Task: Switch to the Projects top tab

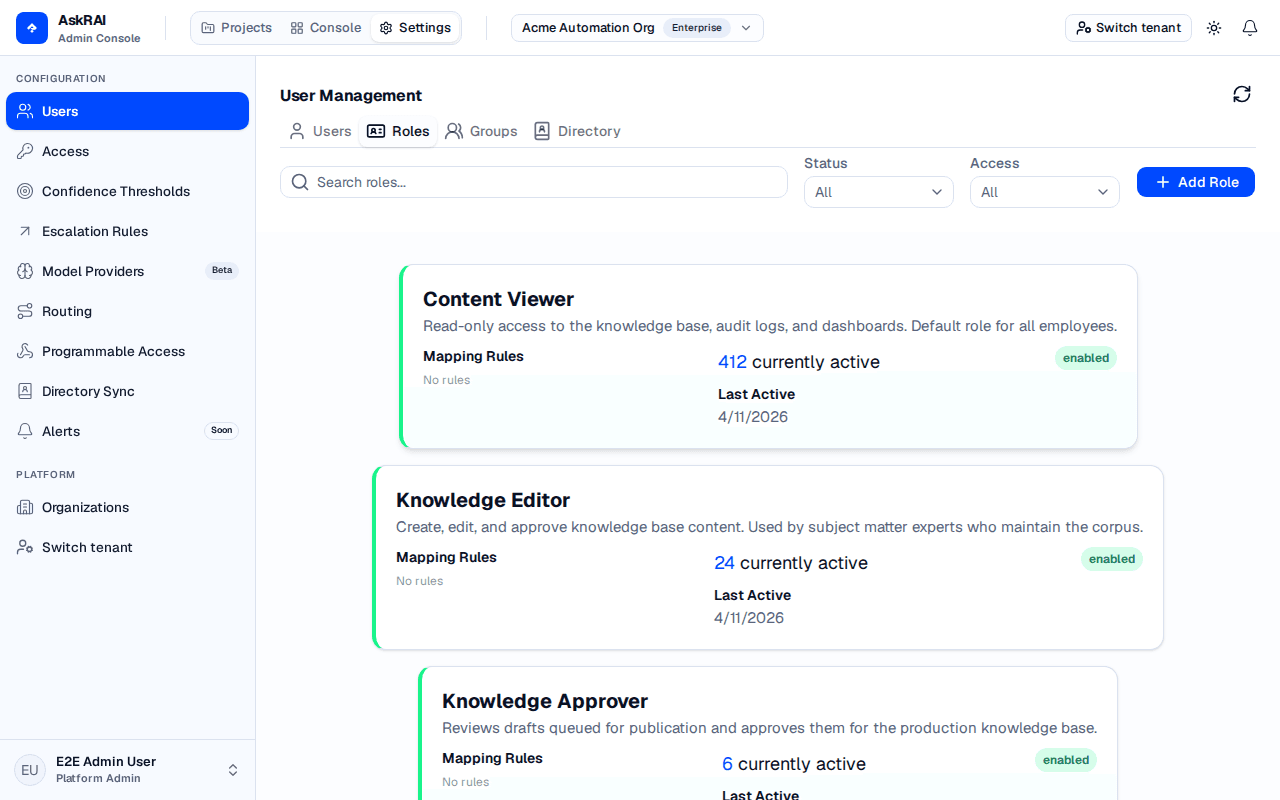Action: [x=237, y=28]
